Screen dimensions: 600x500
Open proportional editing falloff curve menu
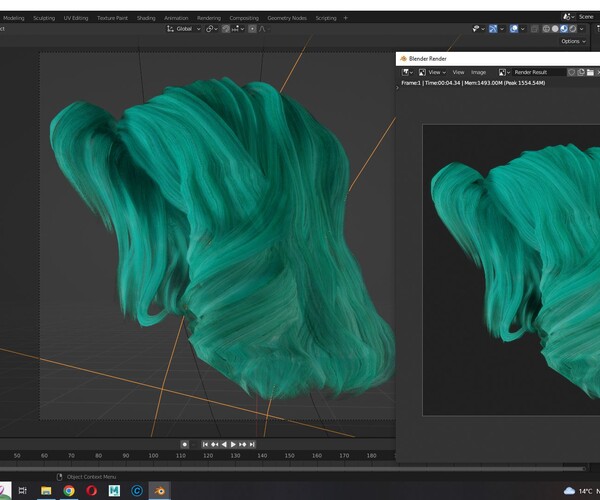click(264, 29)
